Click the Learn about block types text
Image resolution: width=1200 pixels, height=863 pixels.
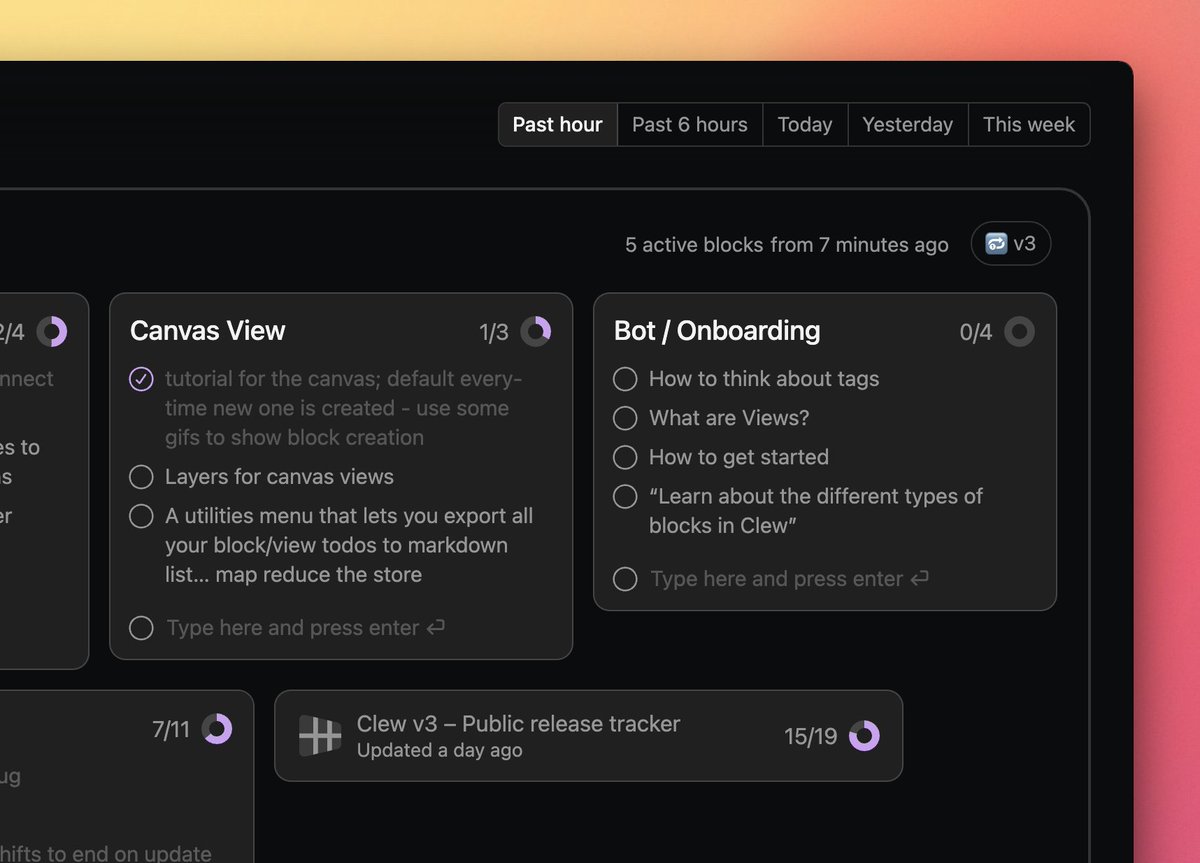(816, 511)
